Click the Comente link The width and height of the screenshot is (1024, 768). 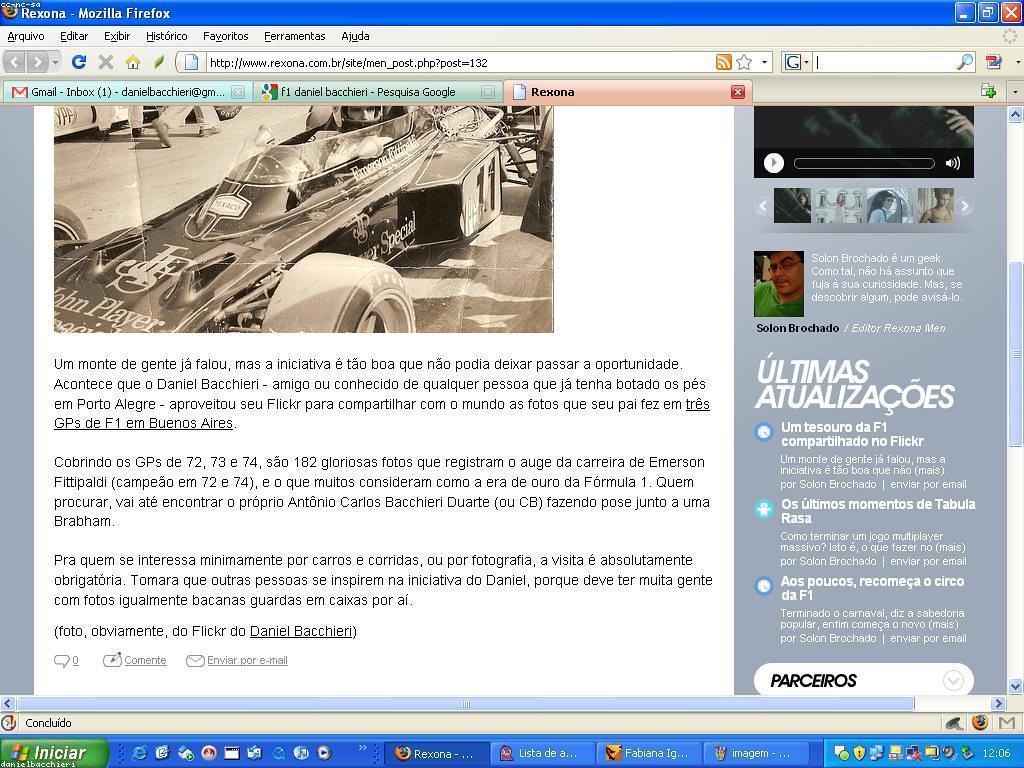pyautogui.click(x=145, y=660)
